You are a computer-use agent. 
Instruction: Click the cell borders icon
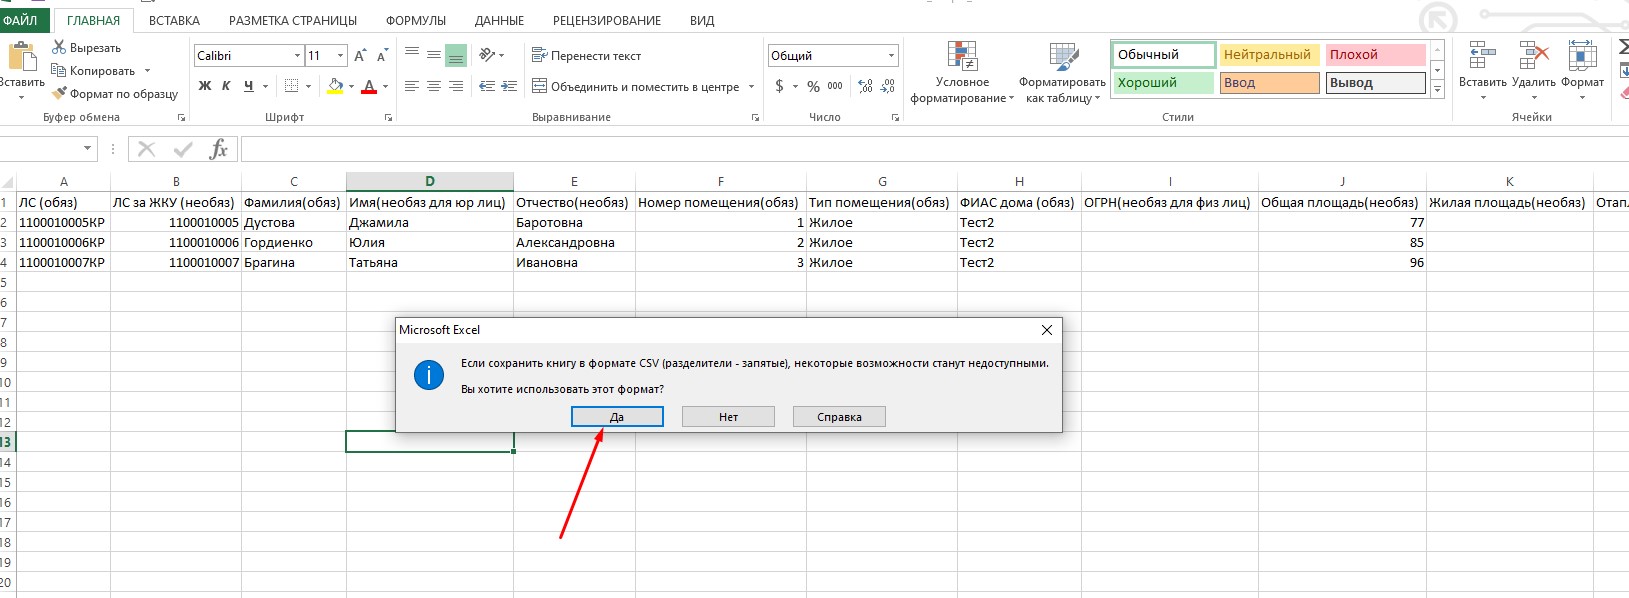291,86
